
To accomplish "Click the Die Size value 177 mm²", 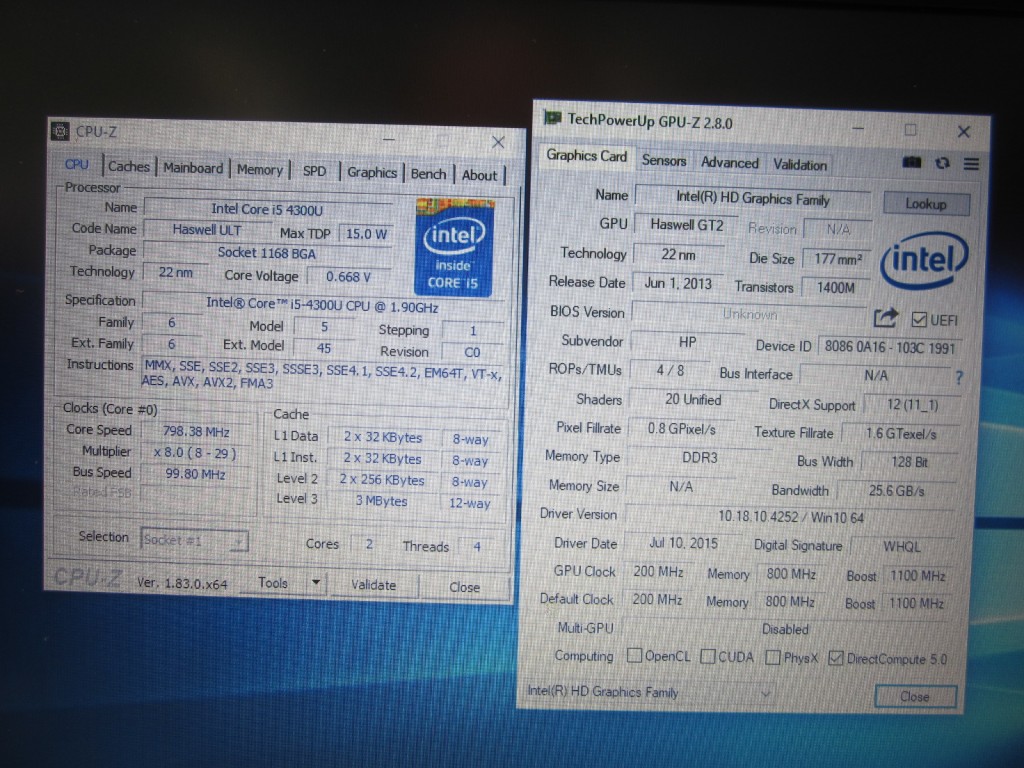I will coord(837,259).
